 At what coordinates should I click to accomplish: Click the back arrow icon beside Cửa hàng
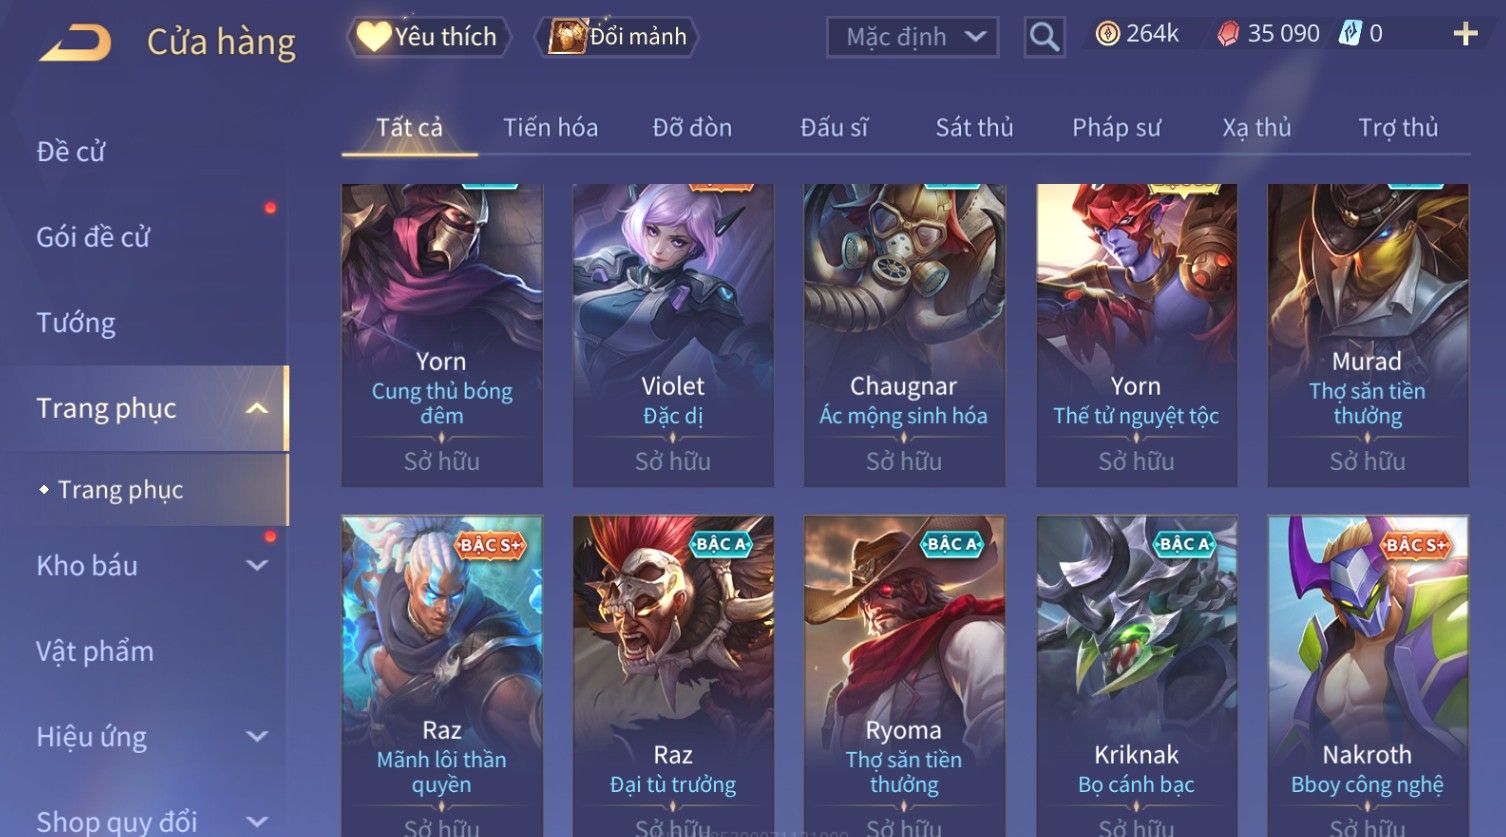point(75,42)
